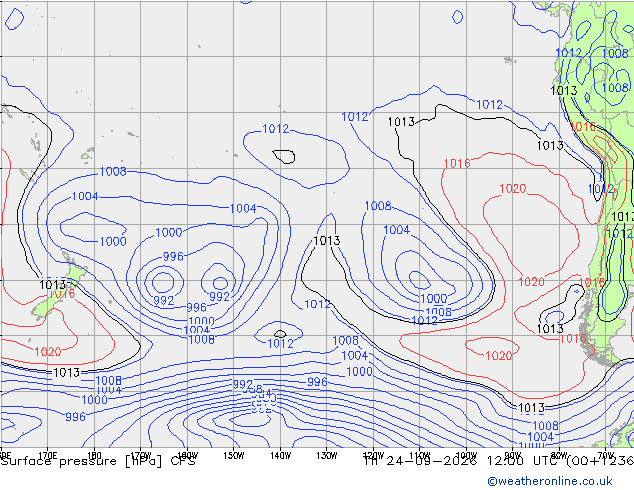The height and width of the screenshot is (490, 634).
Task: Open the weatheronline.co.uk copyright link
Action: coord(549,481)
